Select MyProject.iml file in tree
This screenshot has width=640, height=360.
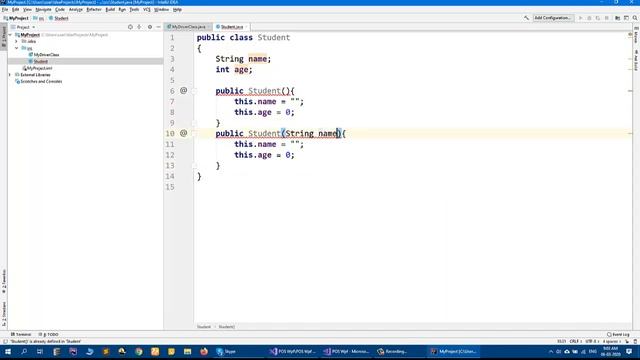click(39, 68)
